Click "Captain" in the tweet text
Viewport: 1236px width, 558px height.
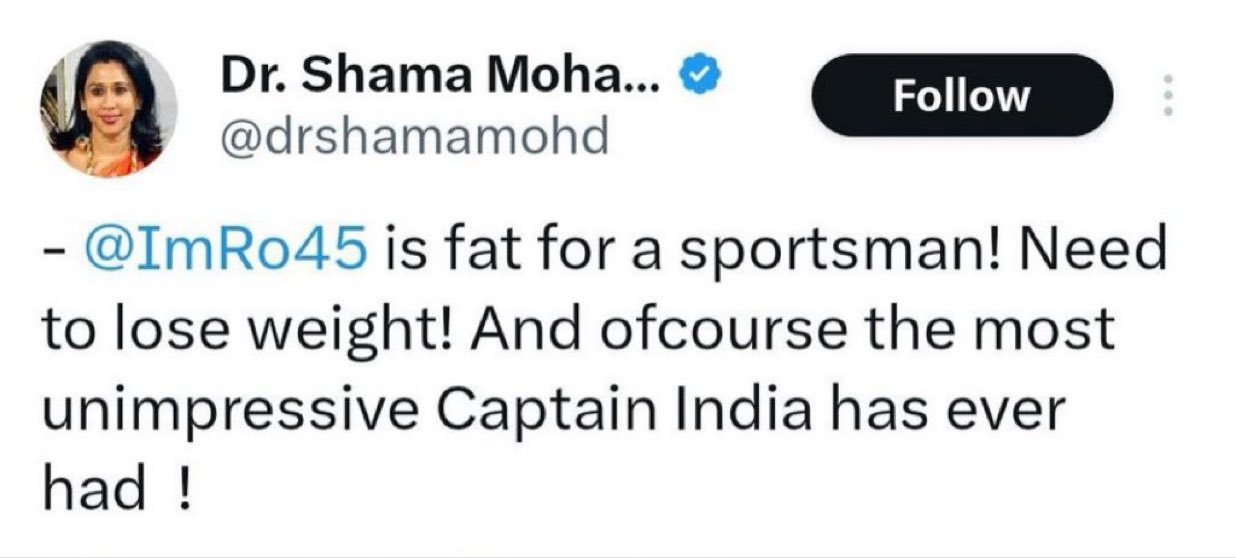coord(520,411)
